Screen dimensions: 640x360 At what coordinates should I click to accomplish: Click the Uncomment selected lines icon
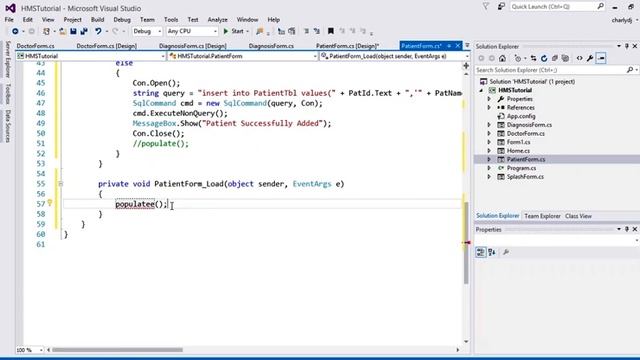pyautogui.click(x=316, y=31)
